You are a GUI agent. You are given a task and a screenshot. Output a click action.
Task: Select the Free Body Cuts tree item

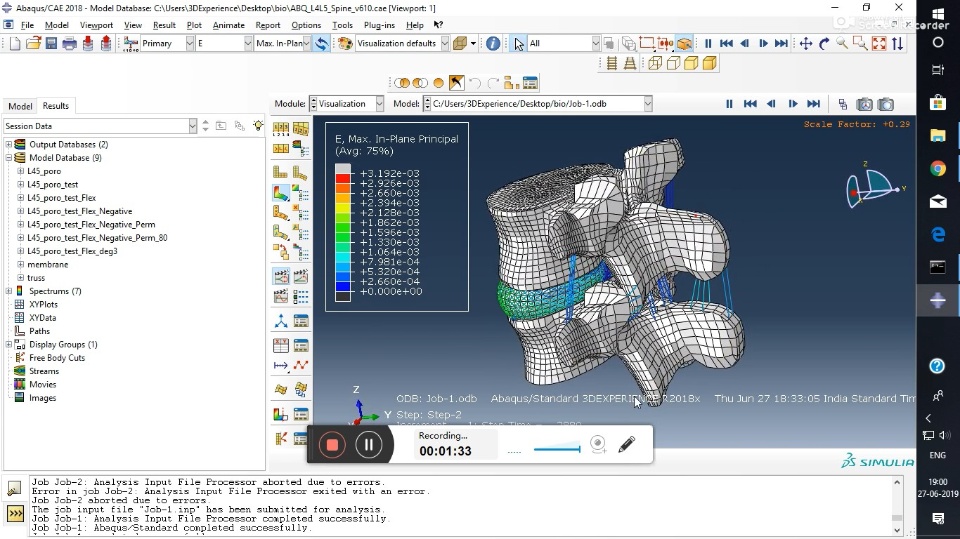click(x=57, y=358)
